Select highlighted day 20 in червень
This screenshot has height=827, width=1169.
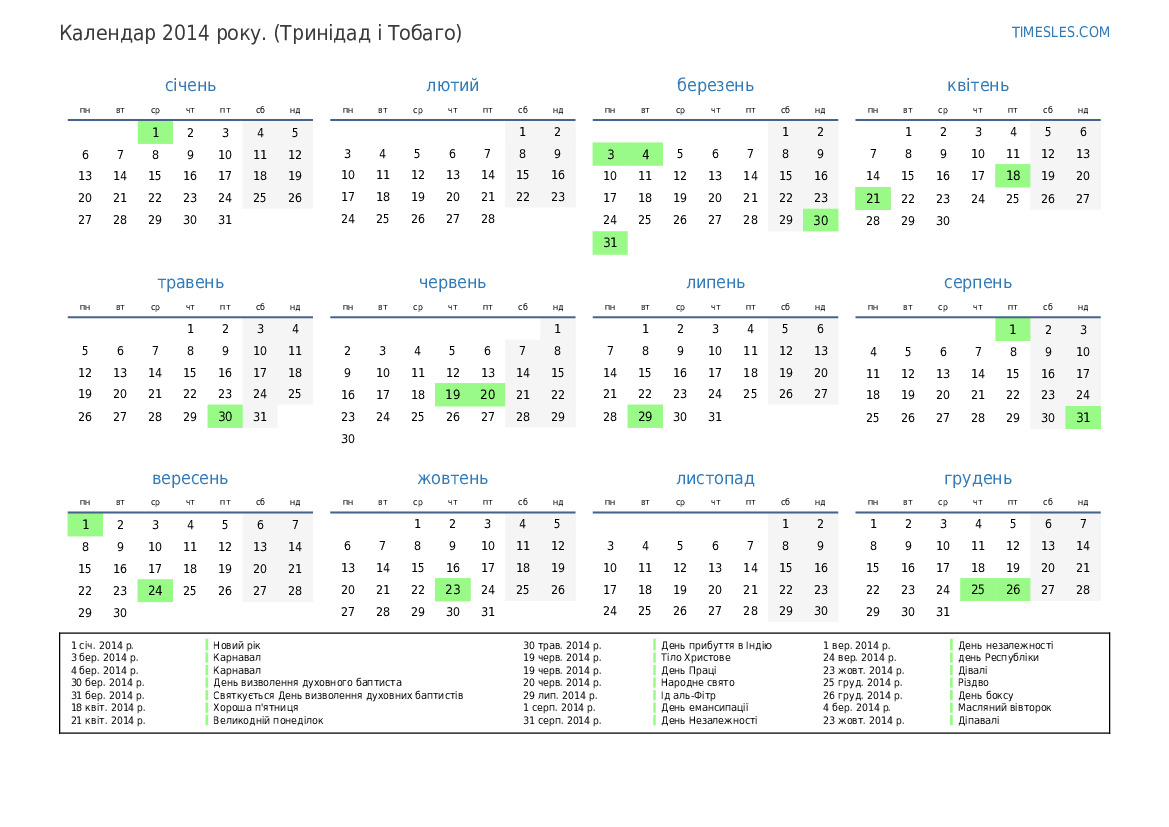tap(488, 394)
